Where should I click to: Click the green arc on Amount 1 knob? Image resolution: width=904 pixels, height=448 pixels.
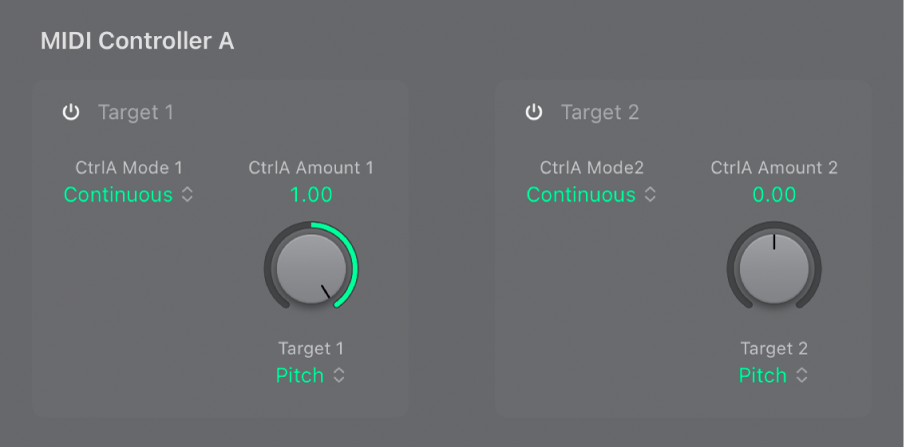coord(353,260)
